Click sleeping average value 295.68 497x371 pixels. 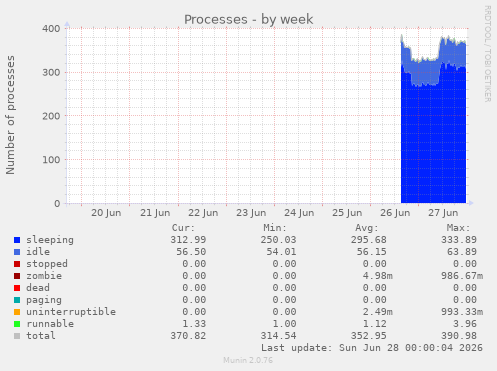coord(369,240)
